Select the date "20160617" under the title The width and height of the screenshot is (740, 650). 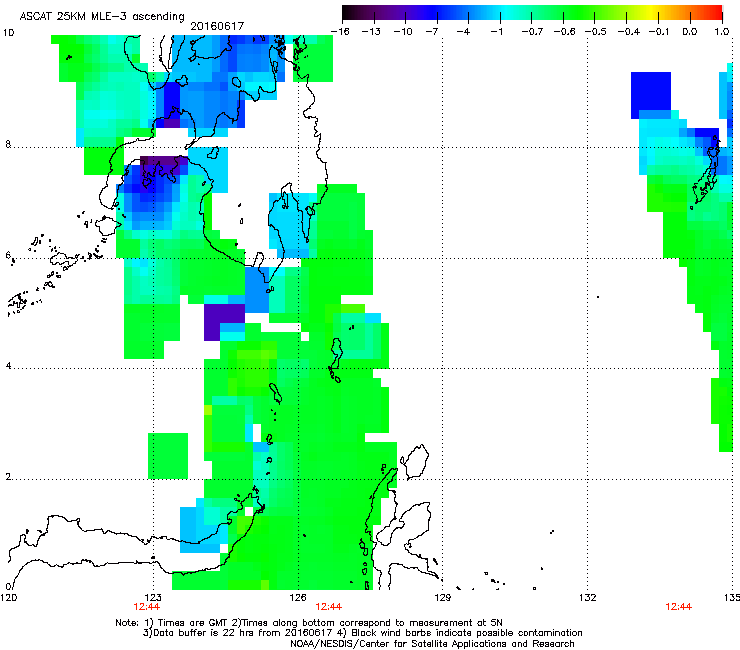click(217, 26)
